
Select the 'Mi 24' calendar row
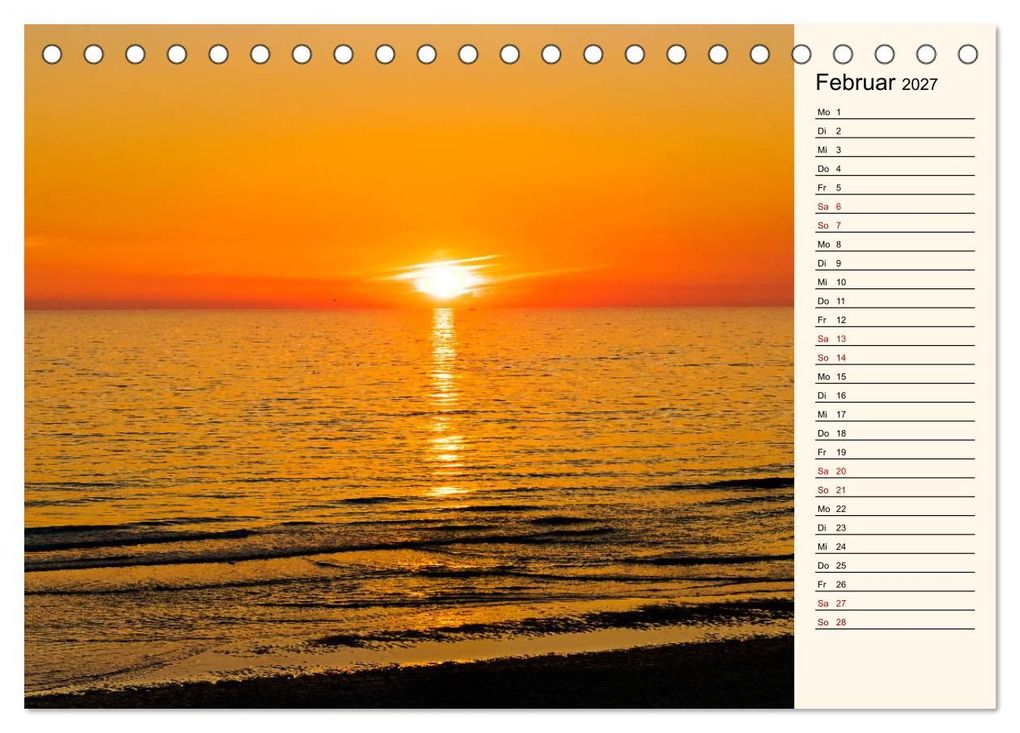click(894, 546)
